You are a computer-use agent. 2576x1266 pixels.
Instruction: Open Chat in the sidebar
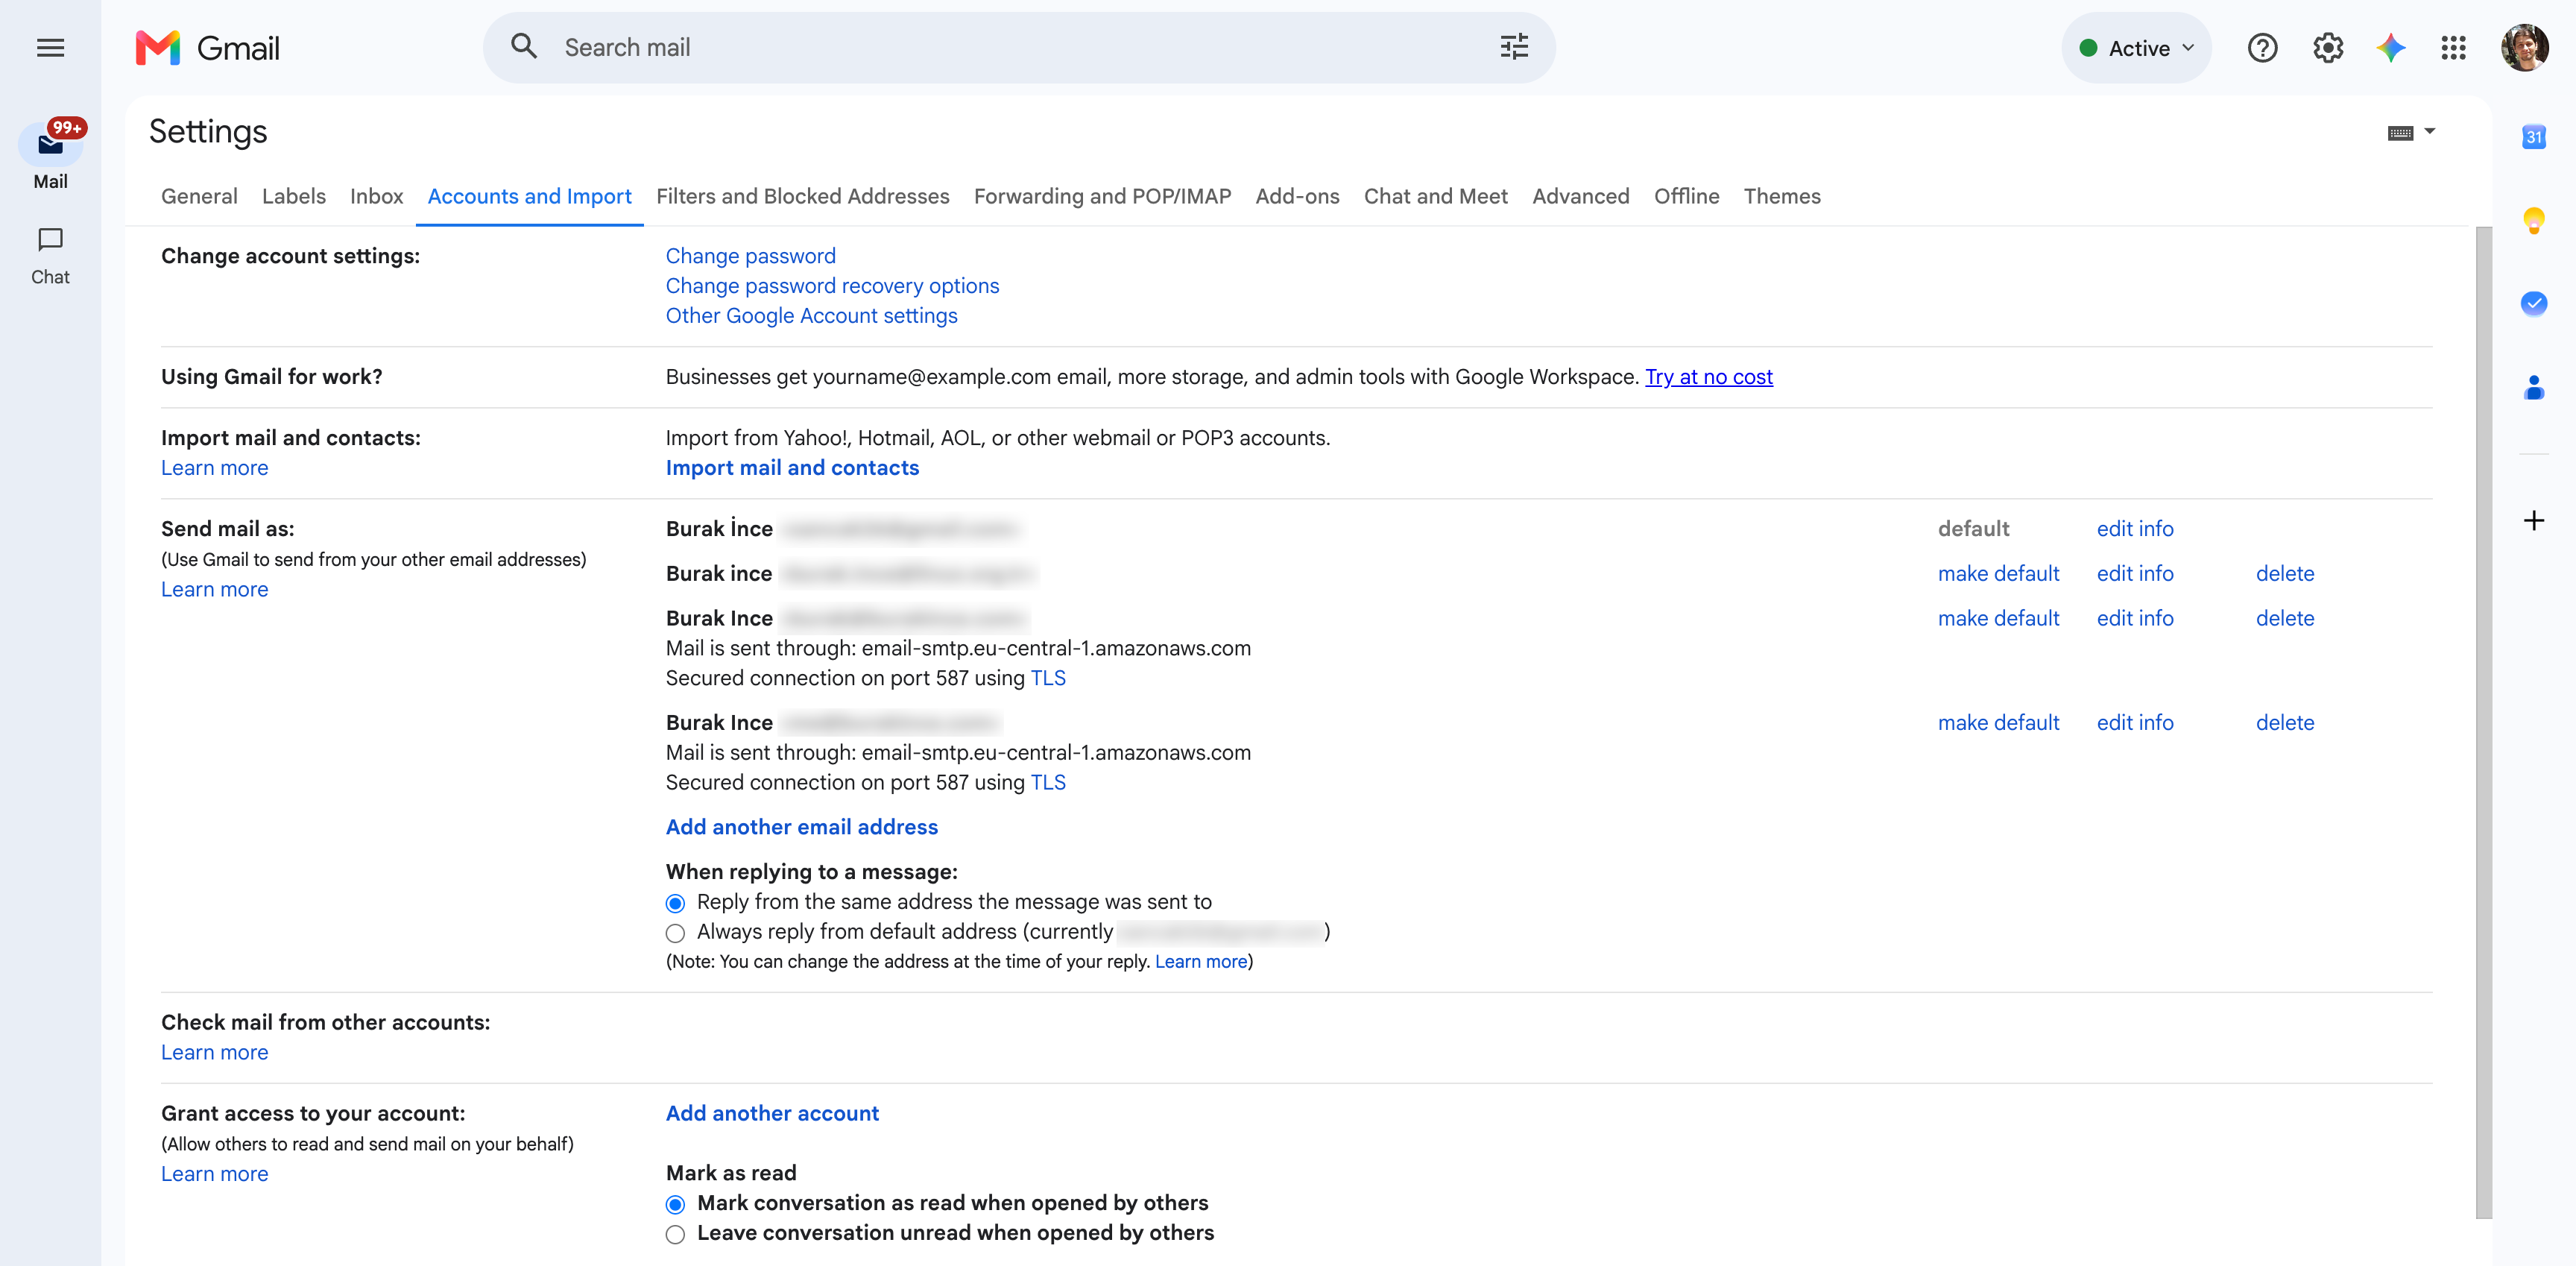point(50,255)
